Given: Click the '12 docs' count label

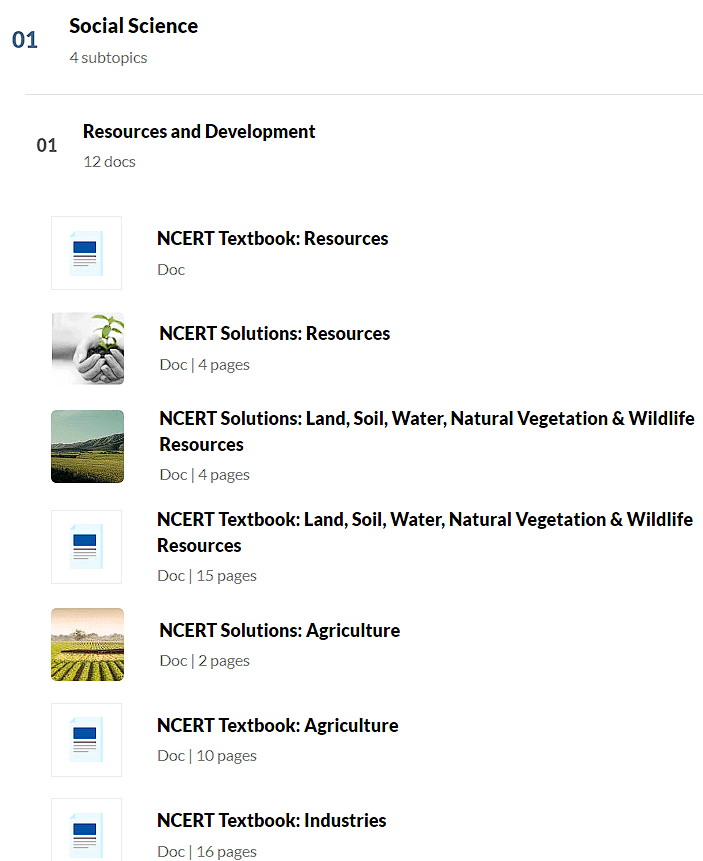Looking at the screenshot, I should pyautogui.click(x=109, y=162).
